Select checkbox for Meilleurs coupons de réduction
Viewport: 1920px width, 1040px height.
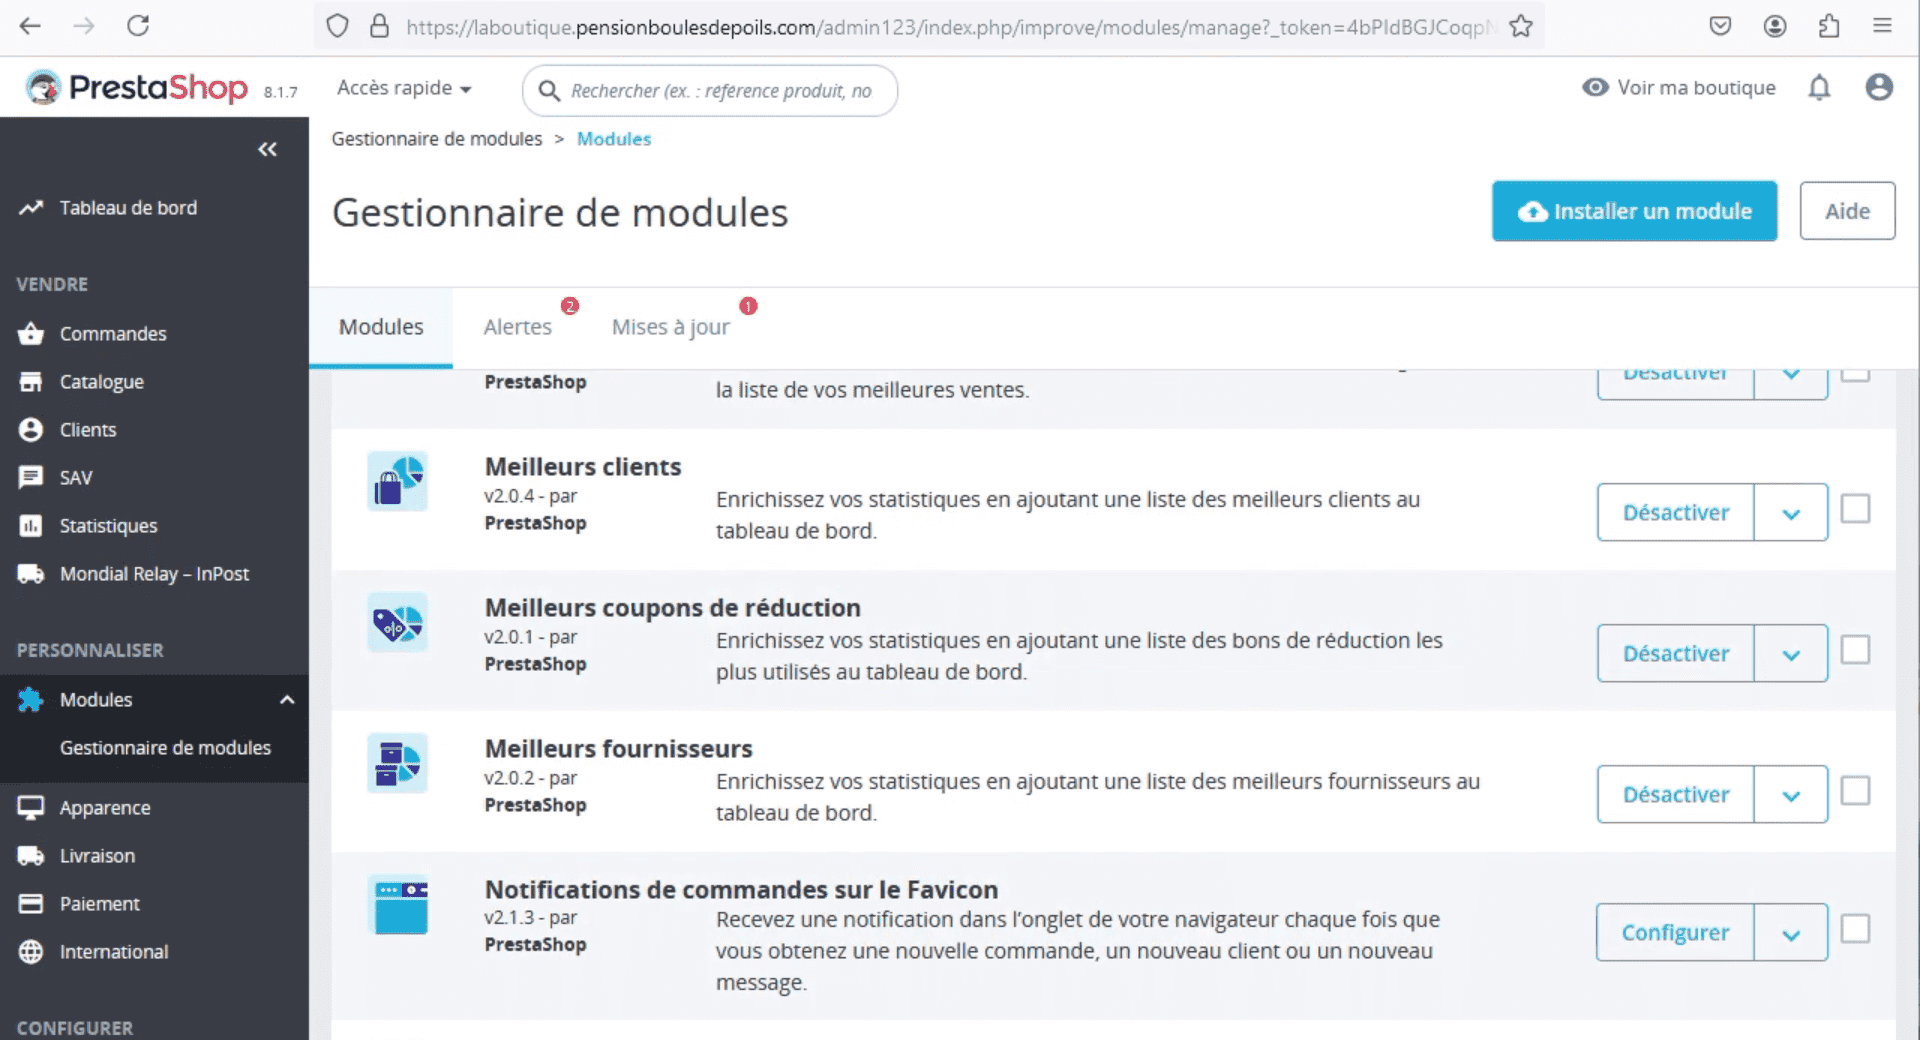pyautogui.click(x=1855, y=650)
